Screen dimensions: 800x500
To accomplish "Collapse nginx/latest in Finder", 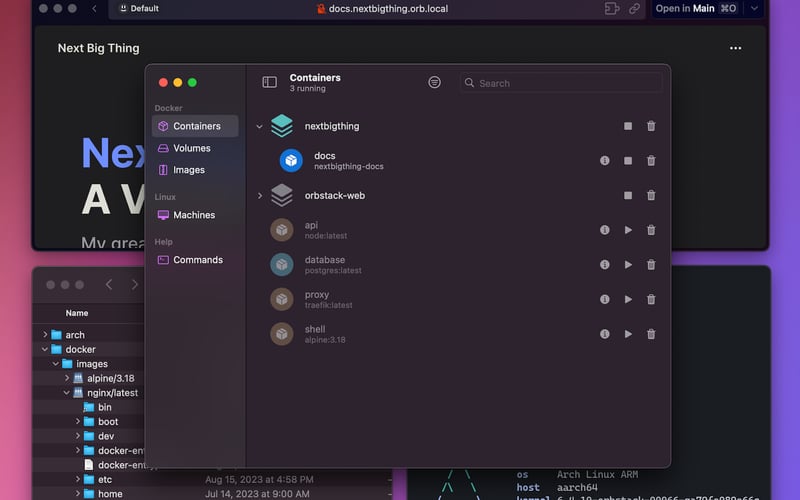I will (x=67, y=393).
